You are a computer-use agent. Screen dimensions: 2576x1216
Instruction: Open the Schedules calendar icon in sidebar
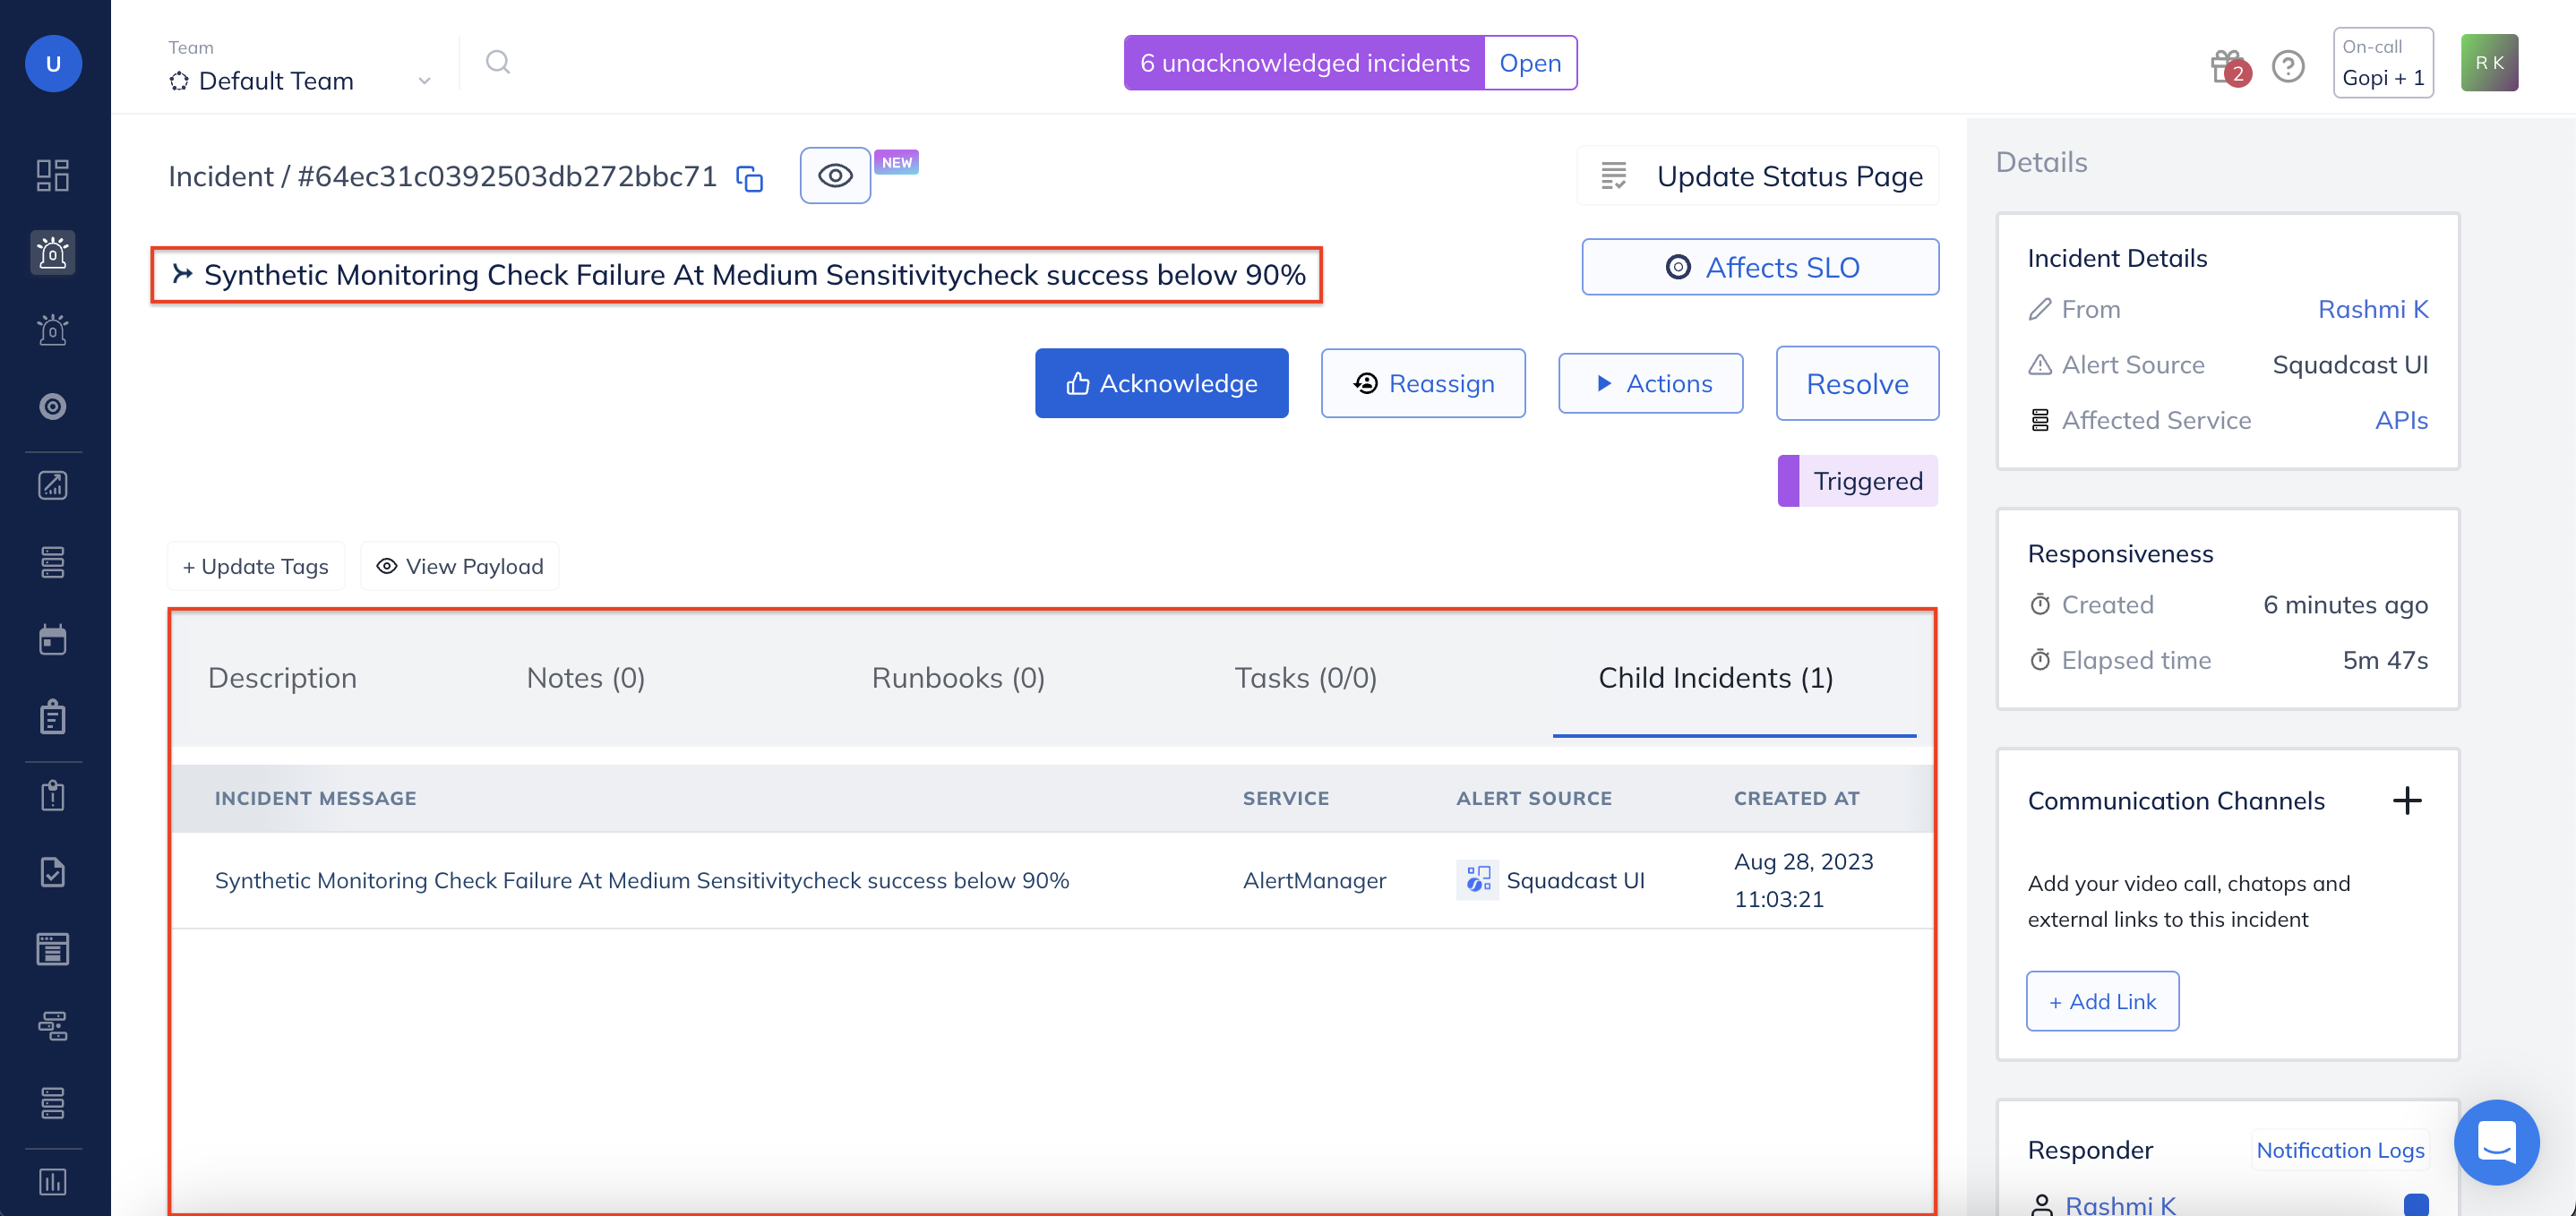52,639
